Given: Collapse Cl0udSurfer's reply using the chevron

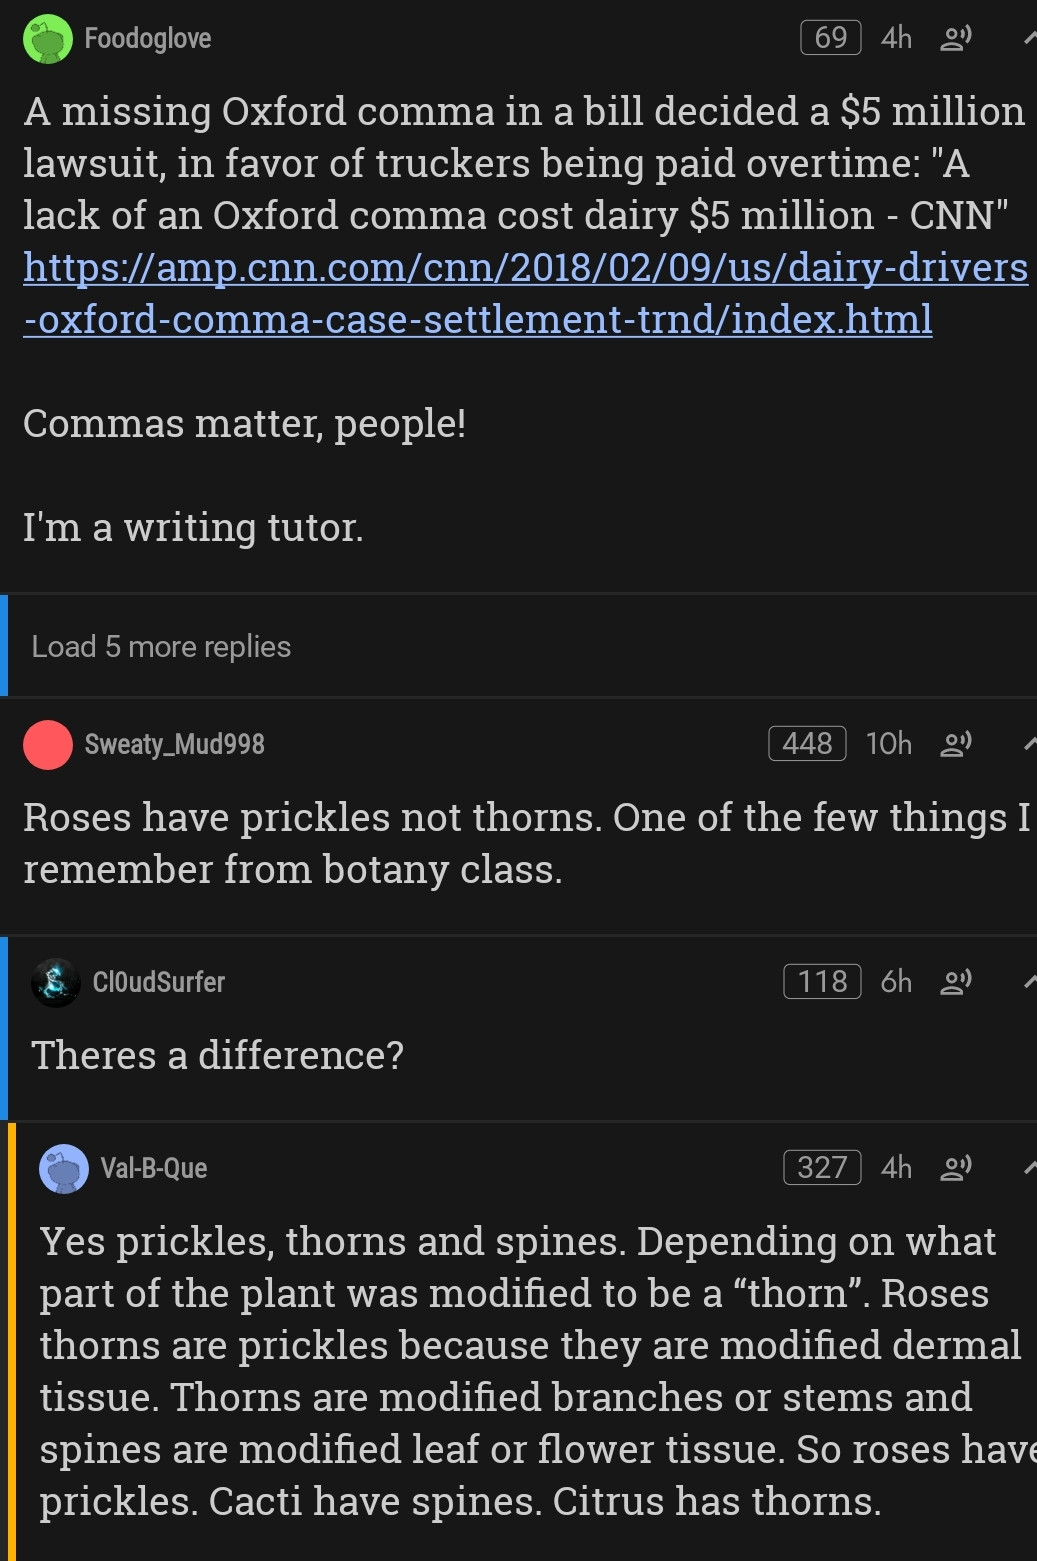Looking at the screenshot, I should 1029,982.
